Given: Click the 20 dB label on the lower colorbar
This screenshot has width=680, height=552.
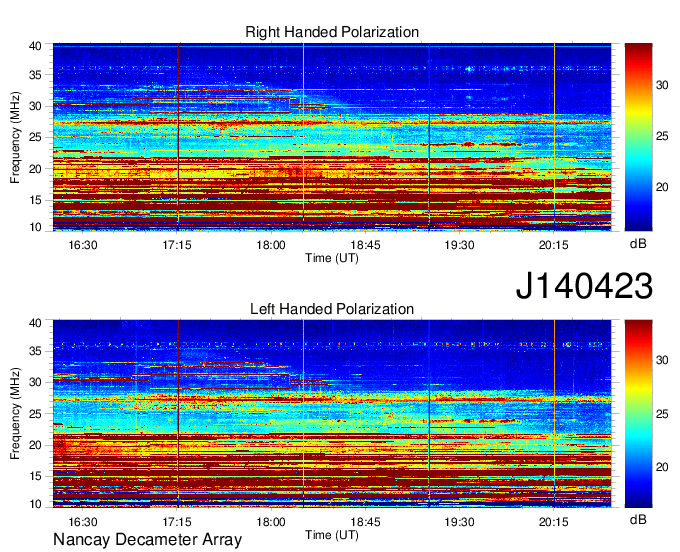Looking at the screenshot, I should [x=662, y=467].
